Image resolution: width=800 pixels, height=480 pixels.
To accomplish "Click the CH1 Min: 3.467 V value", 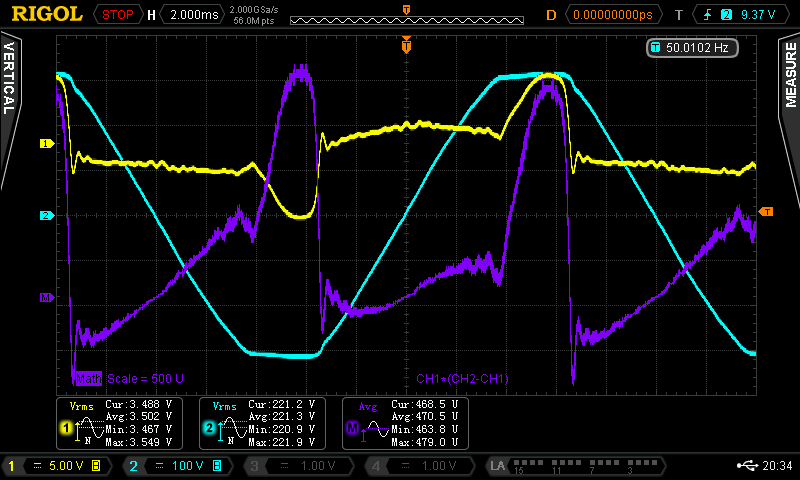I will point(139,430).
